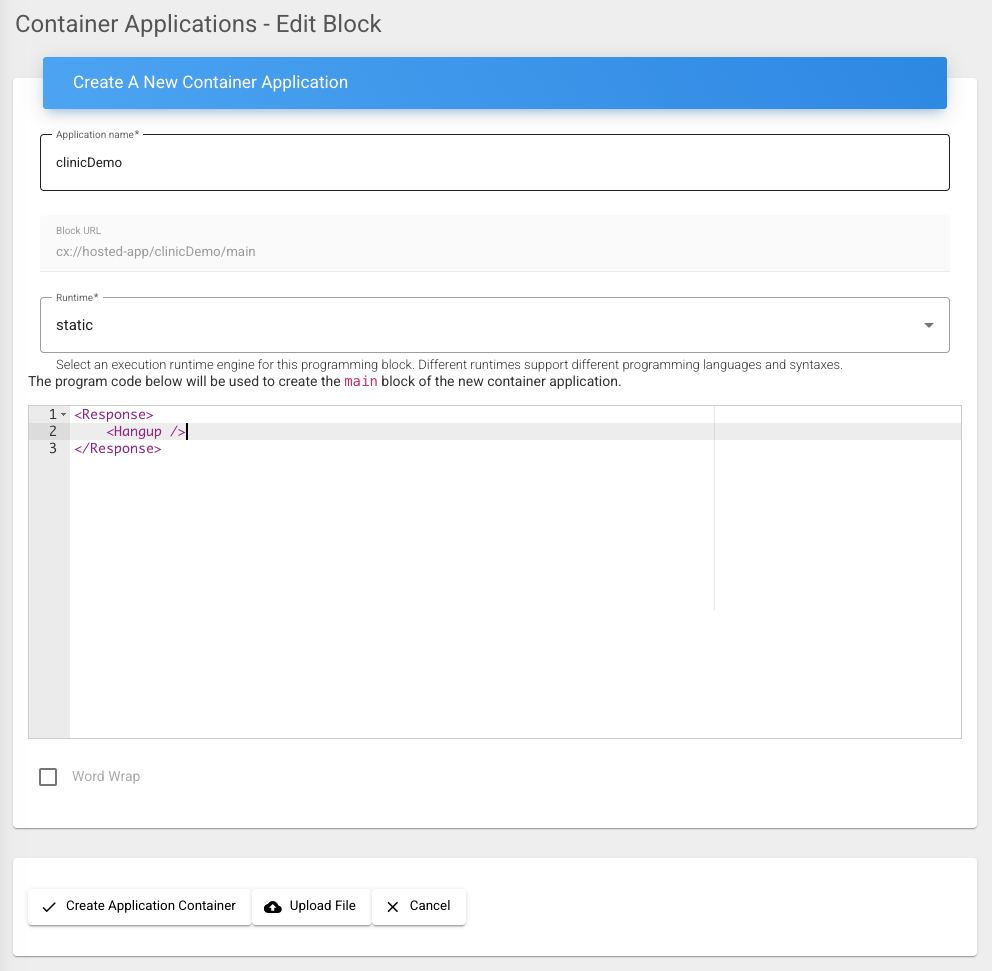The height and width of the screenshot is (971, 992).
Task: Collapse the fold arrow on line 1
Action: (64, 414)
